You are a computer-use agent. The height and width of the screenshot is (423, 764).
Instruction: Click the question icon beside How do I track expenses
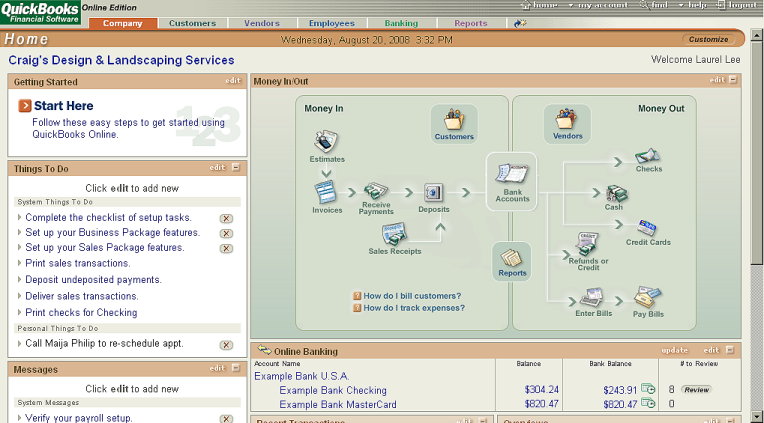(357, 308)
